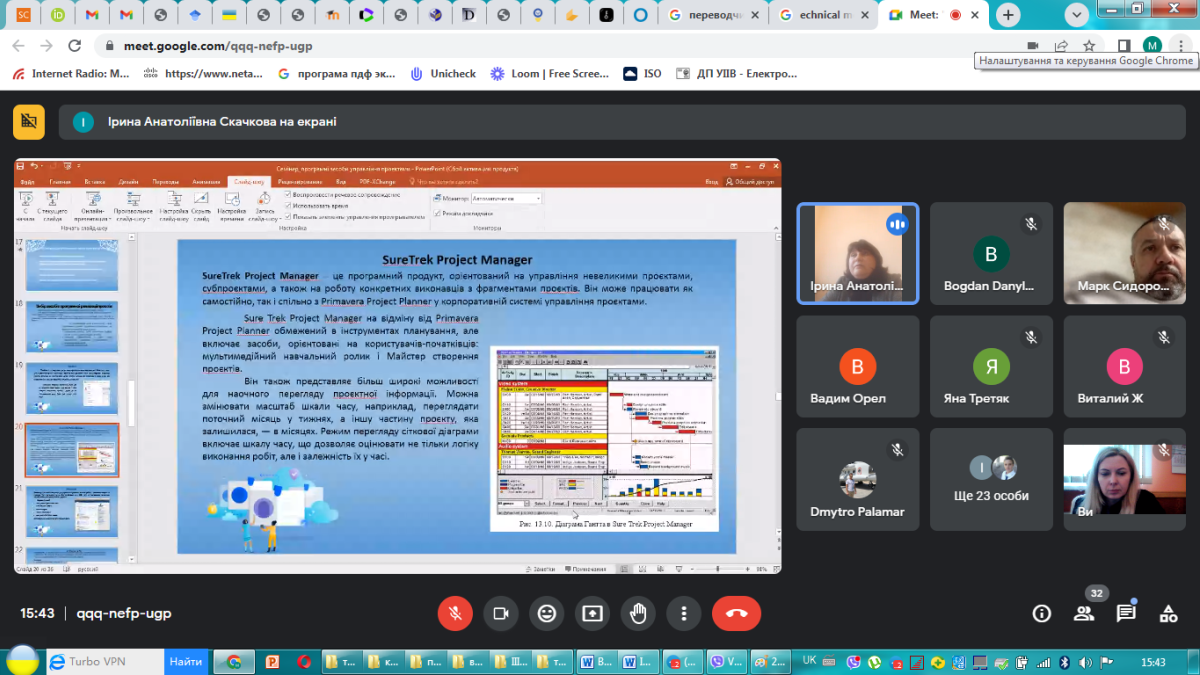1200x675 pixels.
Task: Open the emoji reactions button
Action: (x=546, y=613)
